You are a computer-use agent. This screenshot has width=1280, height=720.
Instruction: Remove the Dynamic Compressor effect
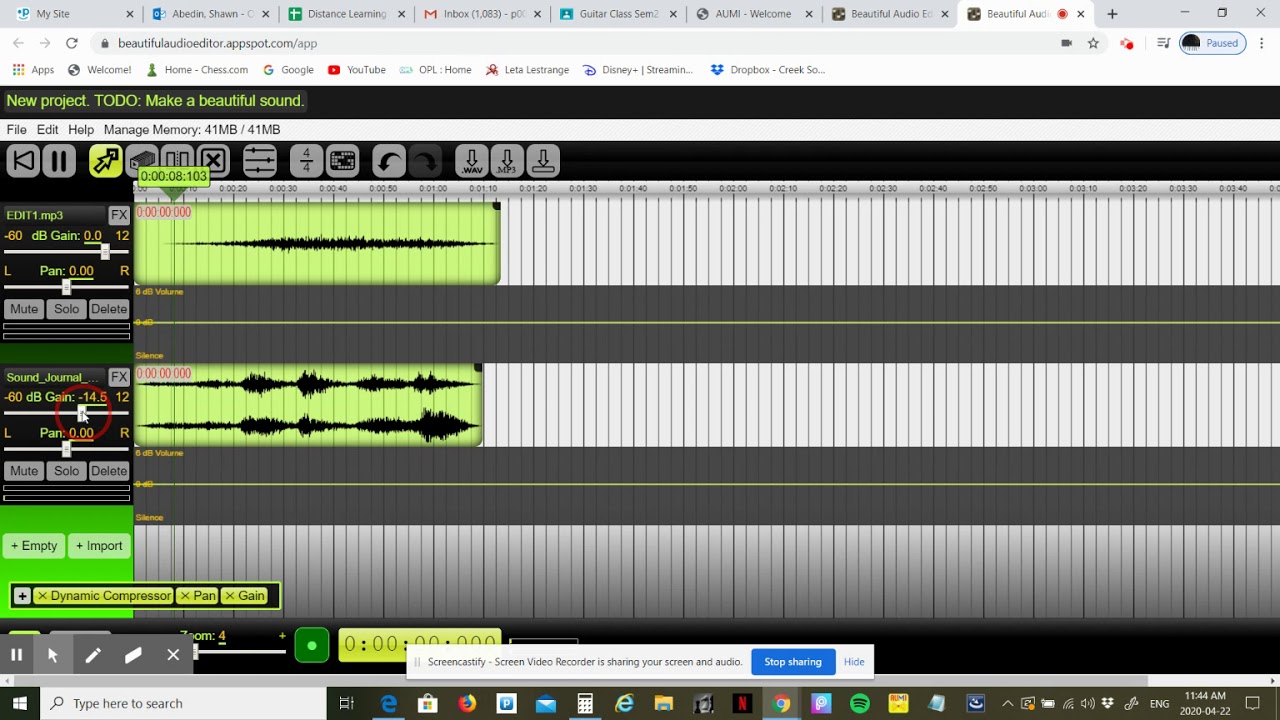click(42, 596)
